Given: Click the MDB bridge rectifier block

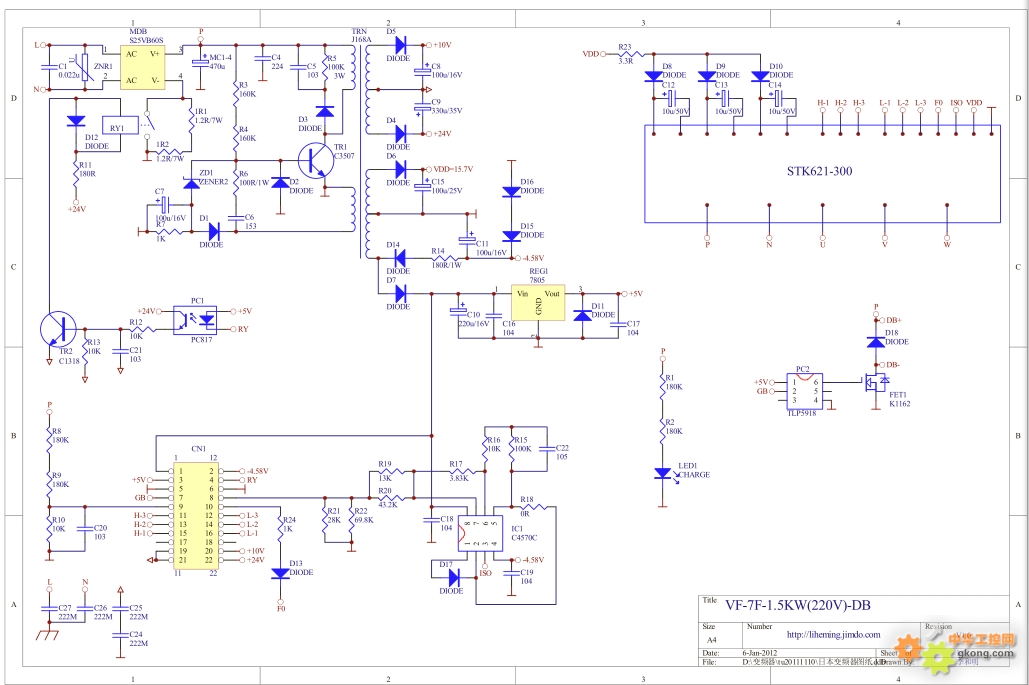Looking at the screenshot, I should pyautogui.click(x=142, y=67).
